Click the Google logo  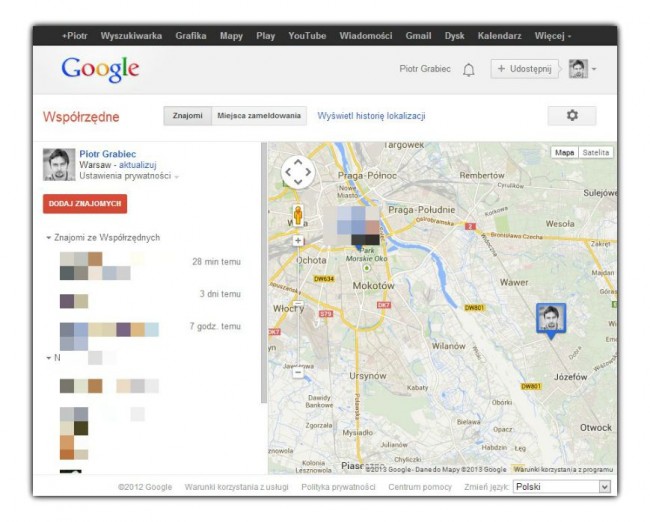point(100,69)
